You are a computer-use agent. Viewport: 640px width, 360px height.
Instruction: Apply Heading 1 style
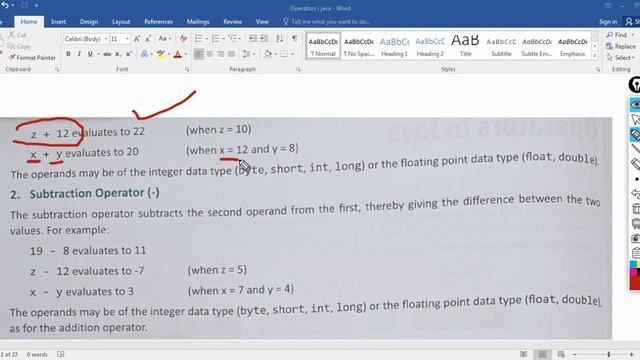pos(394,46)
